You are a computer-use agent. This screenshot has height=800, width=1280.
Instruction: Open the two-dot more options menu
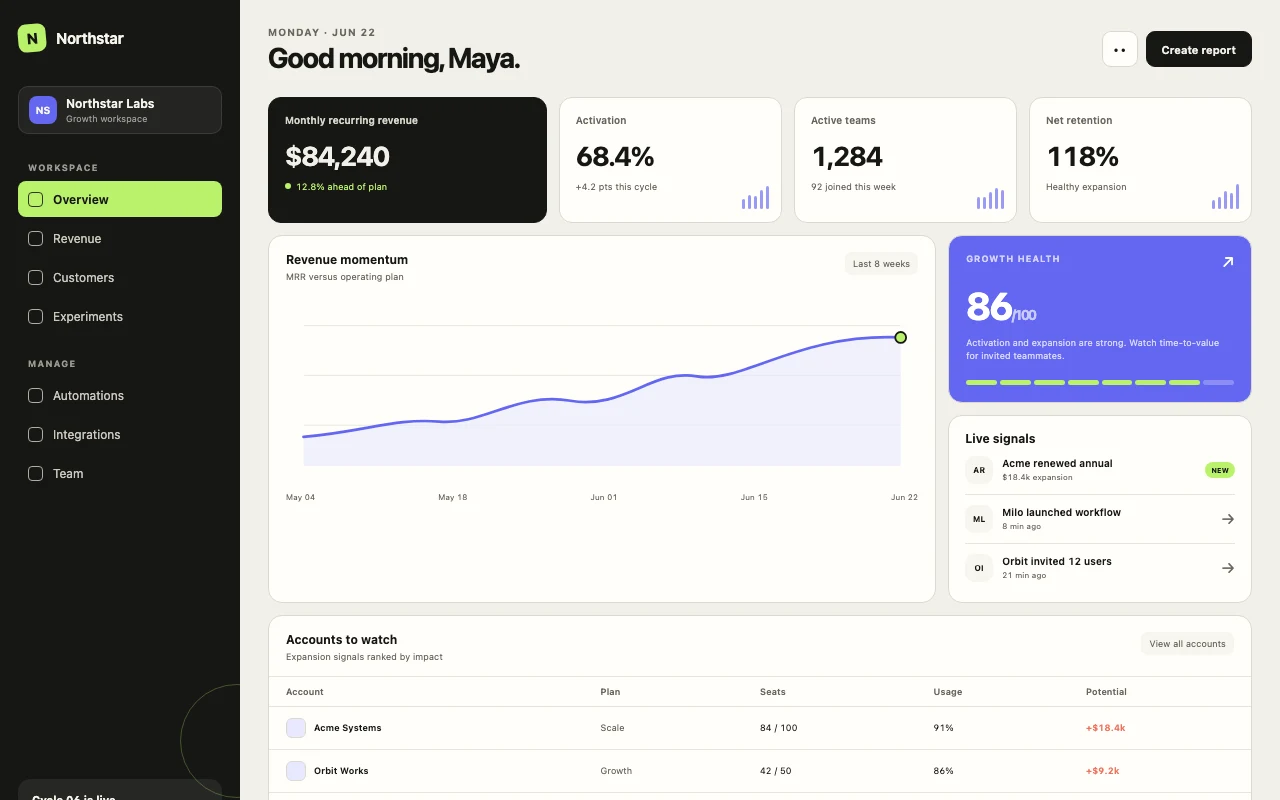[1120, 49]
